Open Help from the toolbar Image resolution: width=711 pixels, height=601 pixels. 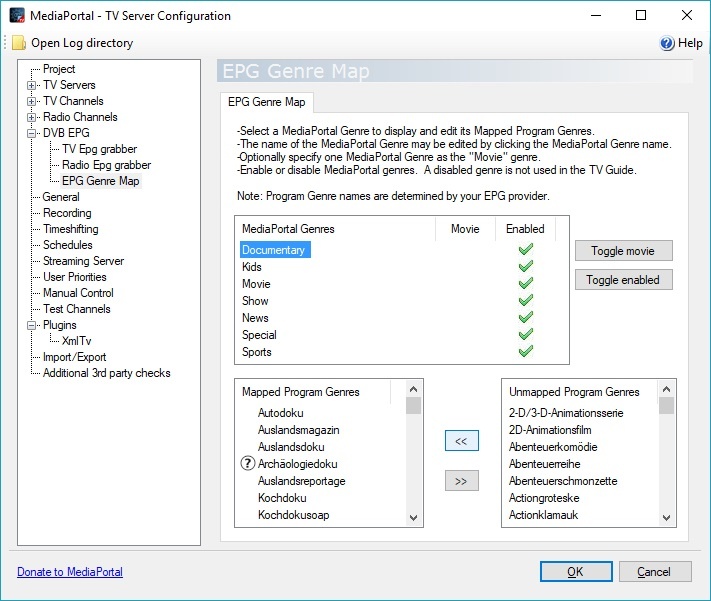[x=681, y=43]
